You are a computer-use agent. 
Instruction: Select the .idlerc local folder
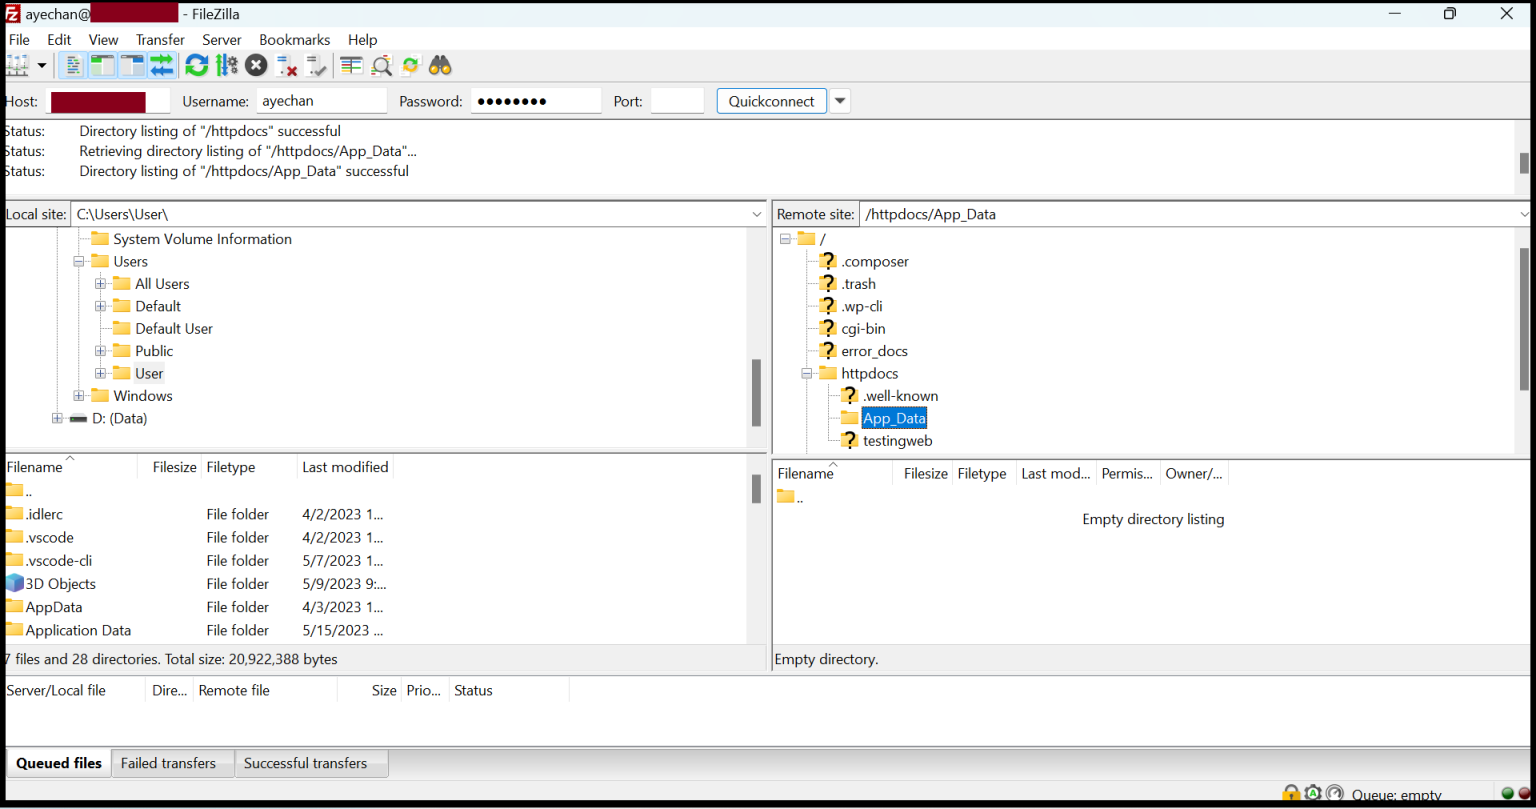(x=44, y=514)
